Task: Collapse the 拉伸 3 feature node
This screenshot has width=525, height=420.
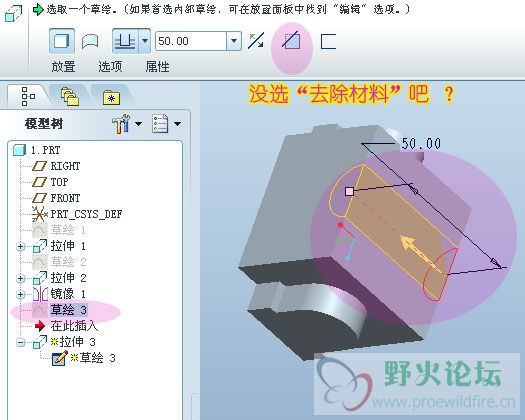Action: pyautogui.click(x=20, y=342)
